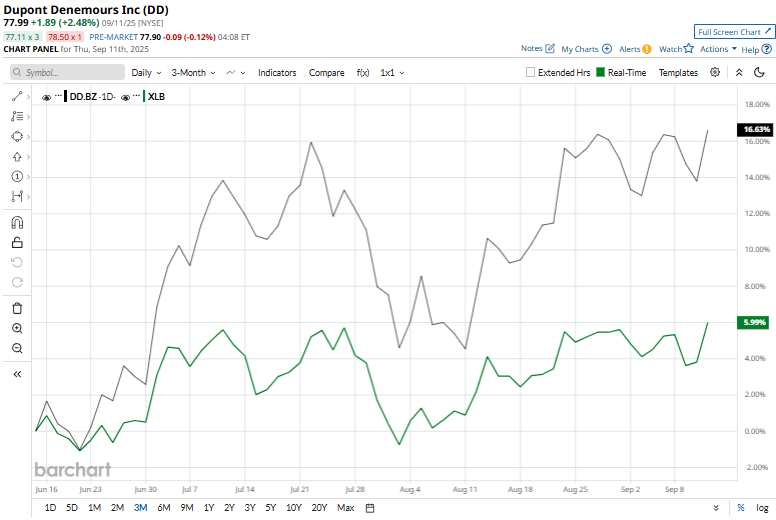Image resolution: width=776 pixels, height=520 pixels.
Task: Click the Alerts bell icon
Action: click(646, 49)
